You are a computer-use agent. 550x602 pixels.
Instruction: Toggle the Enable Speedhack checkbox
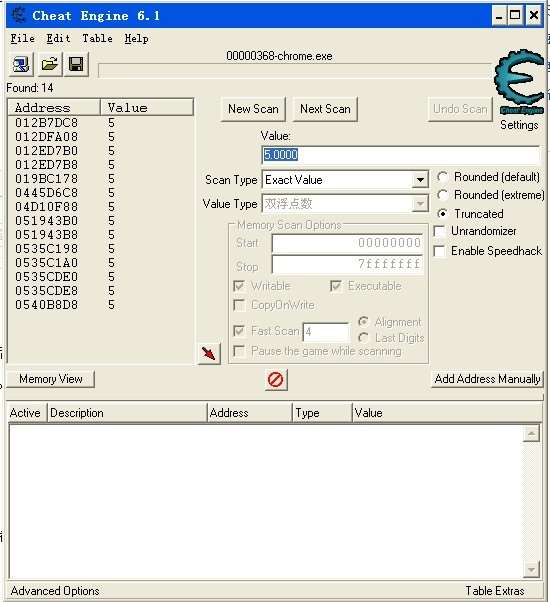(439, 251)
